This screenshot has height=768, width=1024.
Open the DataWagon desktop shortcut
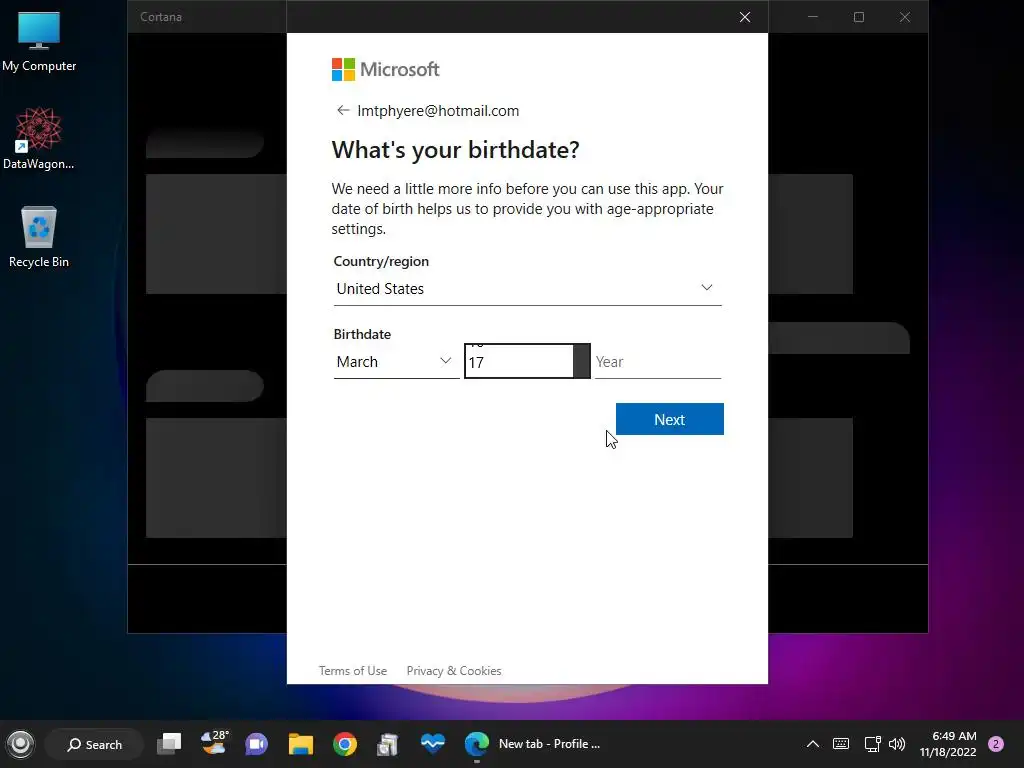[x=39, y=138]
